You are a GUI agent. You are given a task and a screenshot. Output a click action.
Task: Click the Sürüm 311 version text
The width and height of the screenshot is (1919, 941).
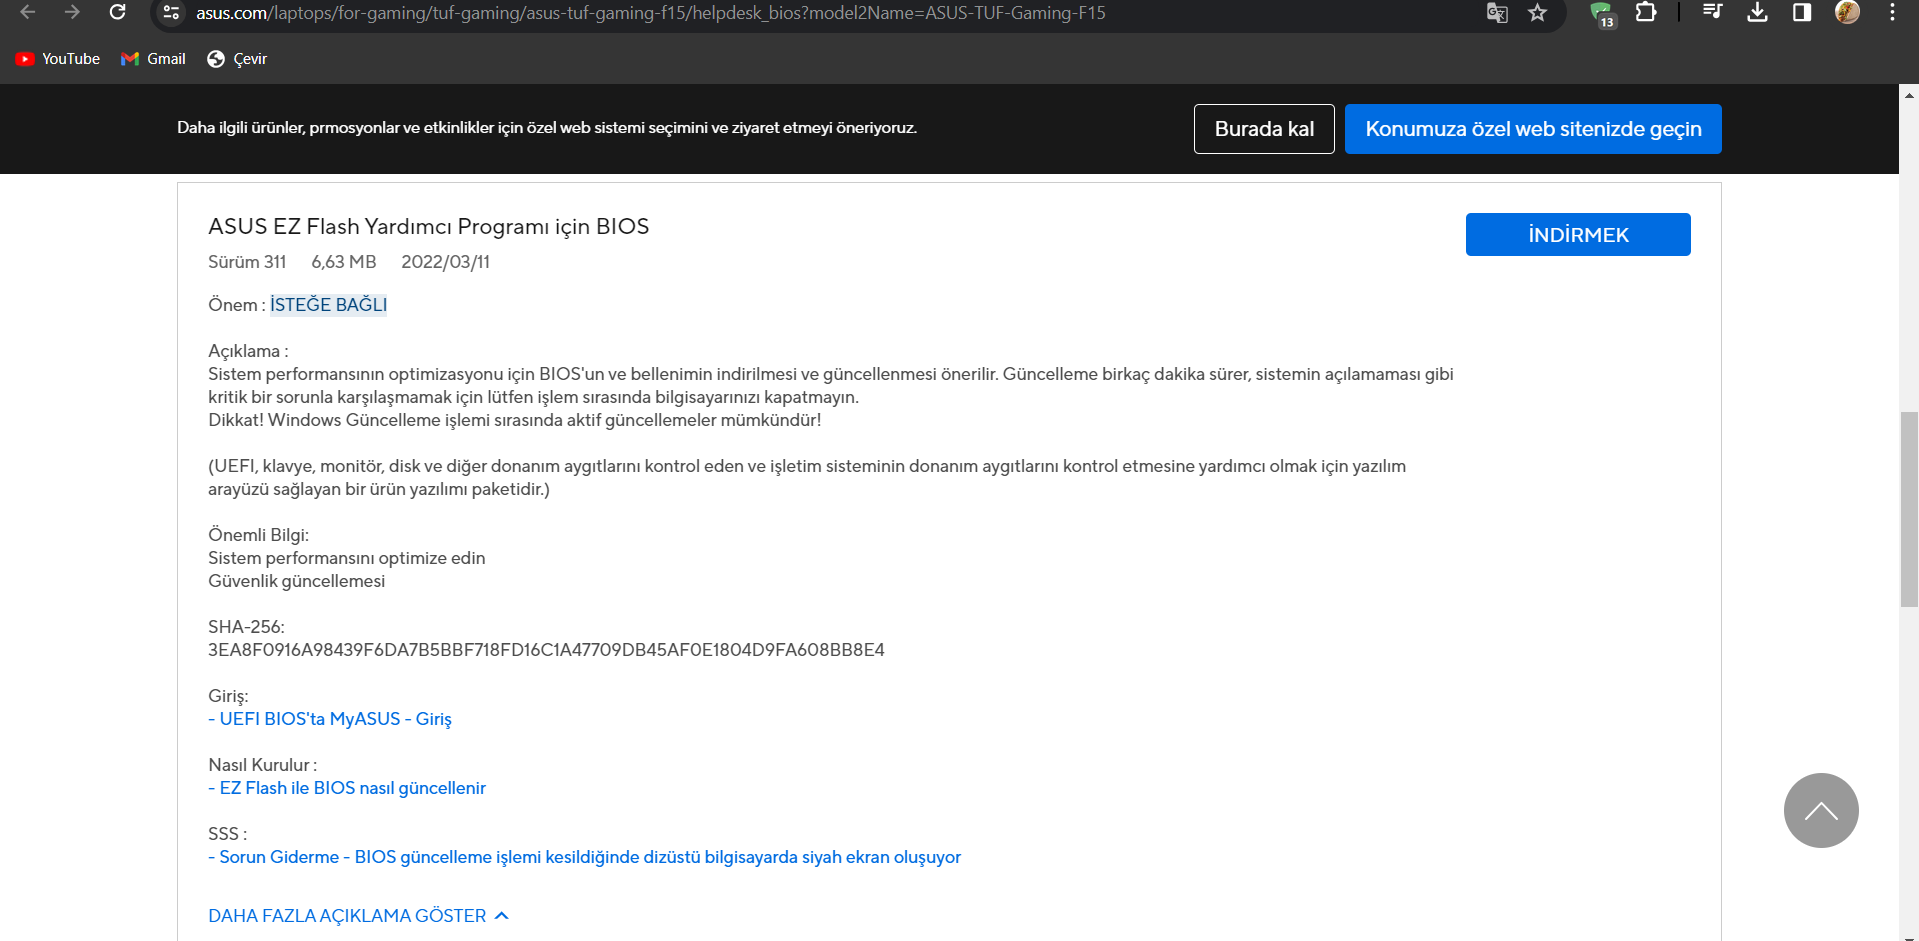(247, 262)
